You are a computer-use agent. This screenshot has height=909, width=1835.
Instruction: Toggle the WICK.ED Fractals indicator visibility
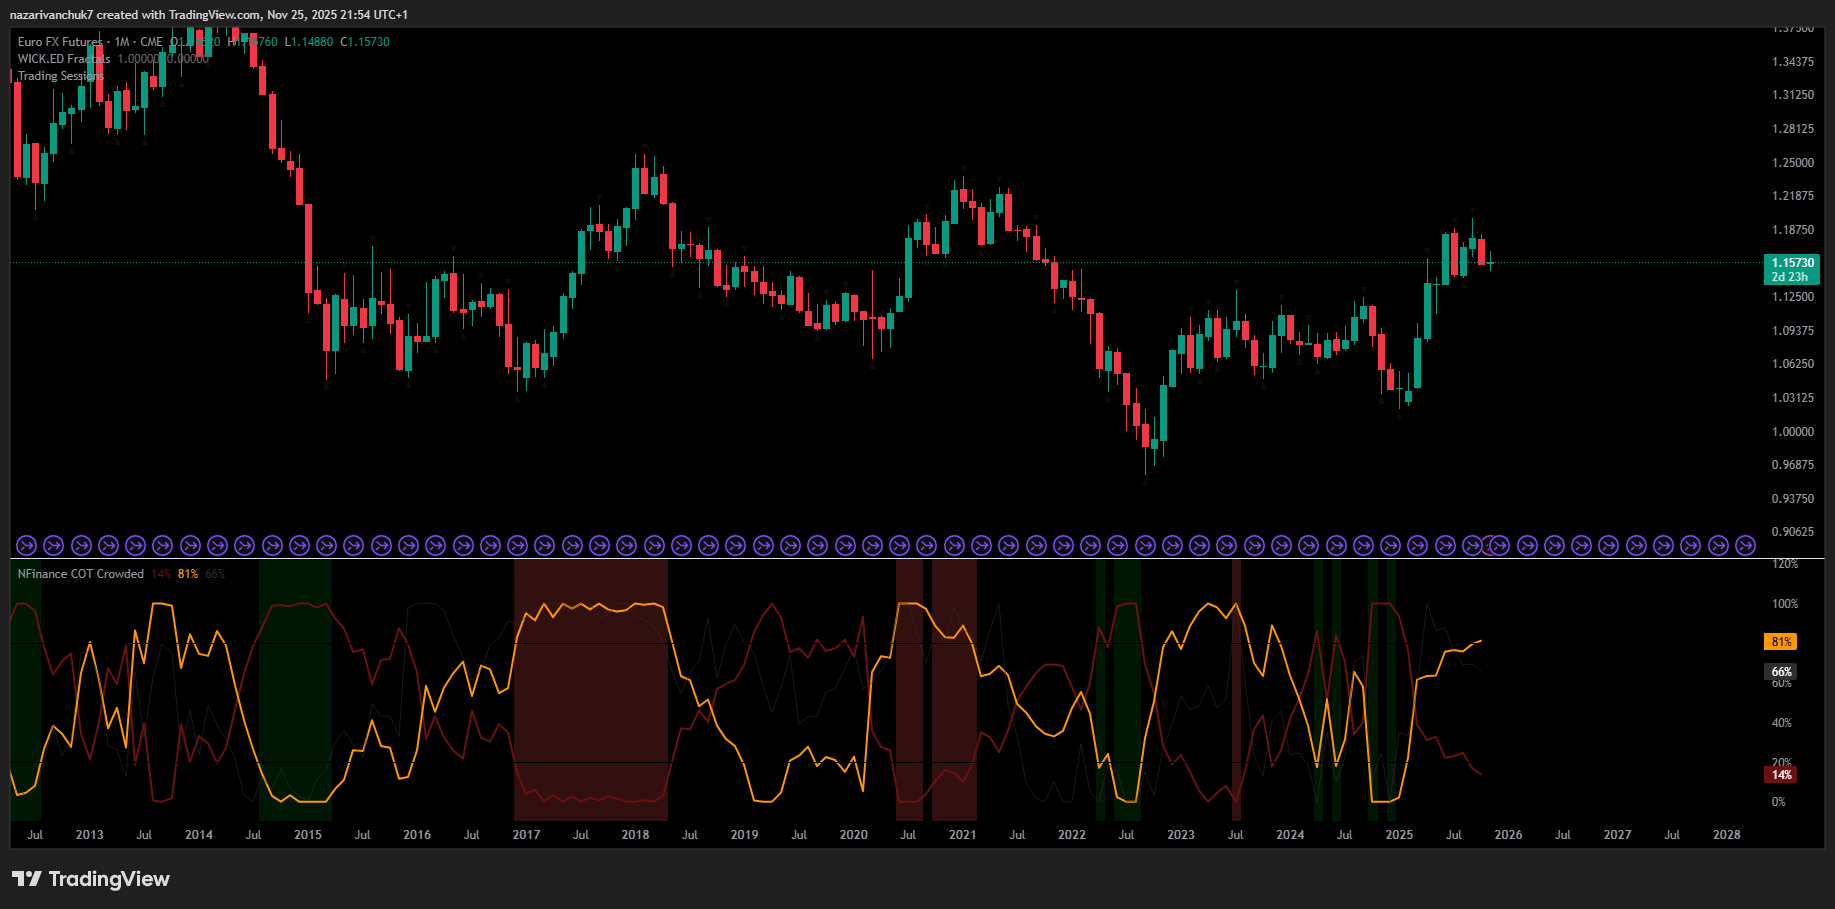pyautogui.click(x=64, y=59)
